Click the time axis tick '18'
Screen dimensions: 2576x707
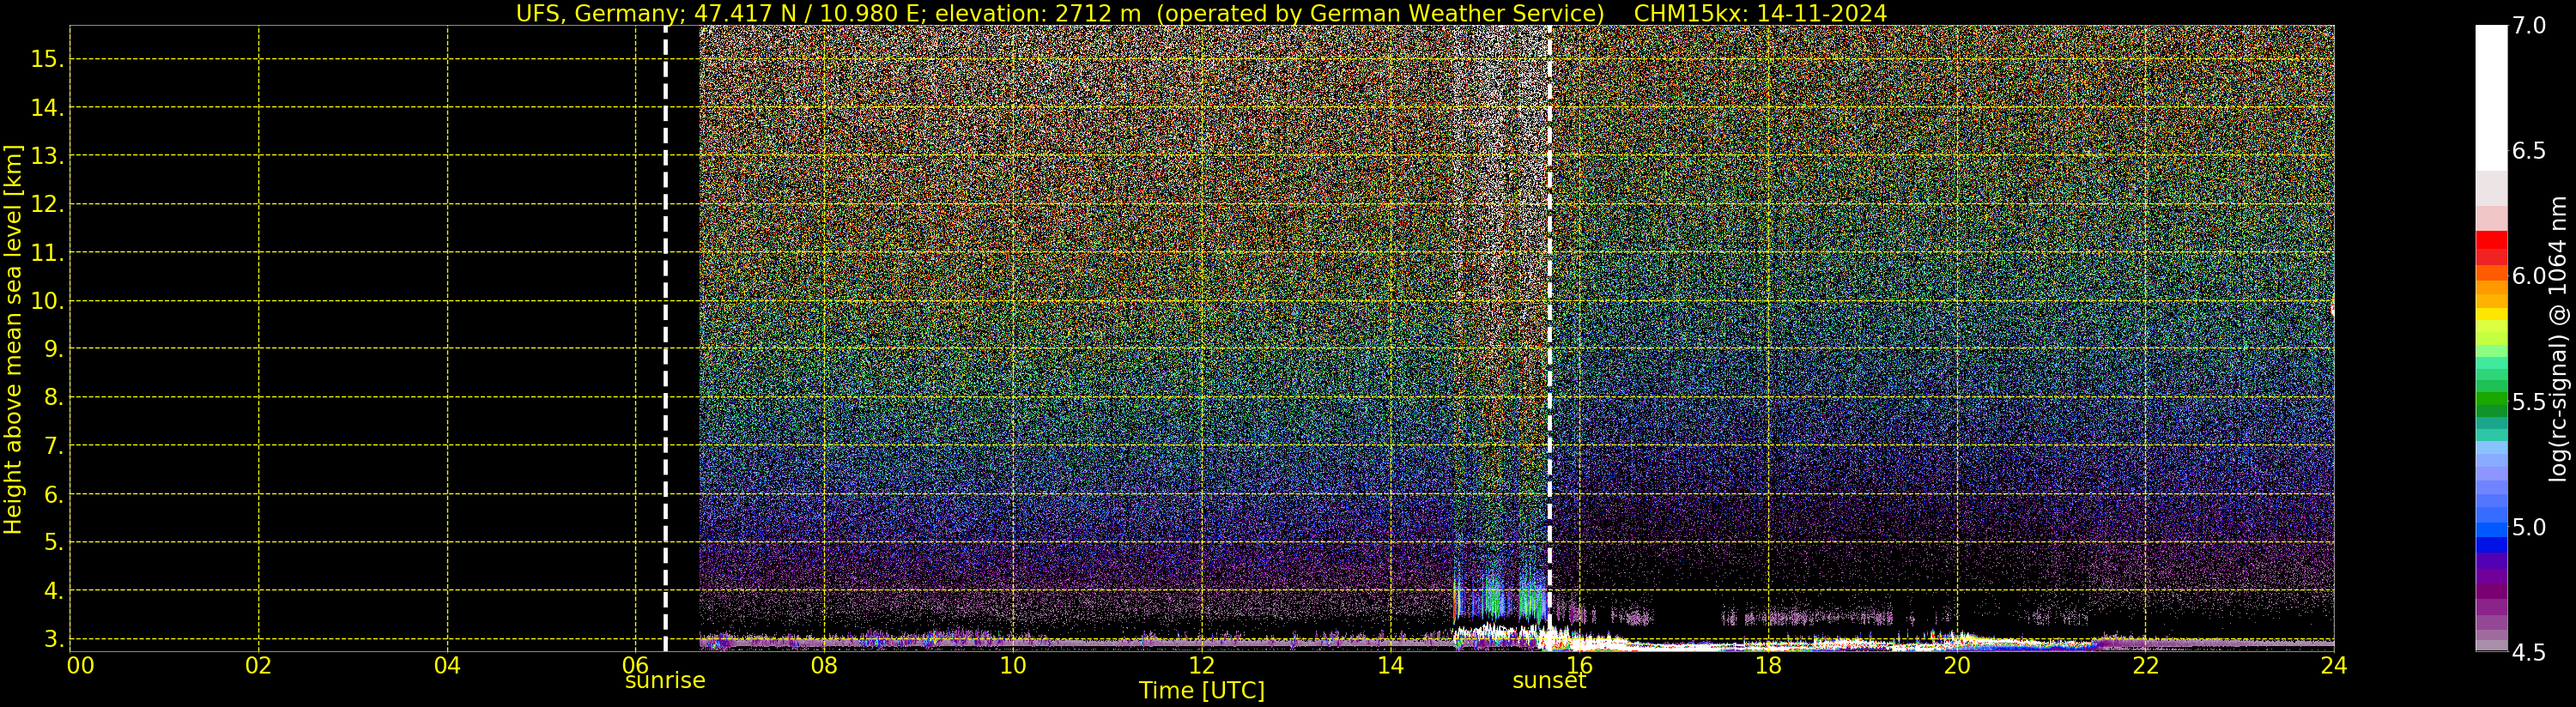1768,666
